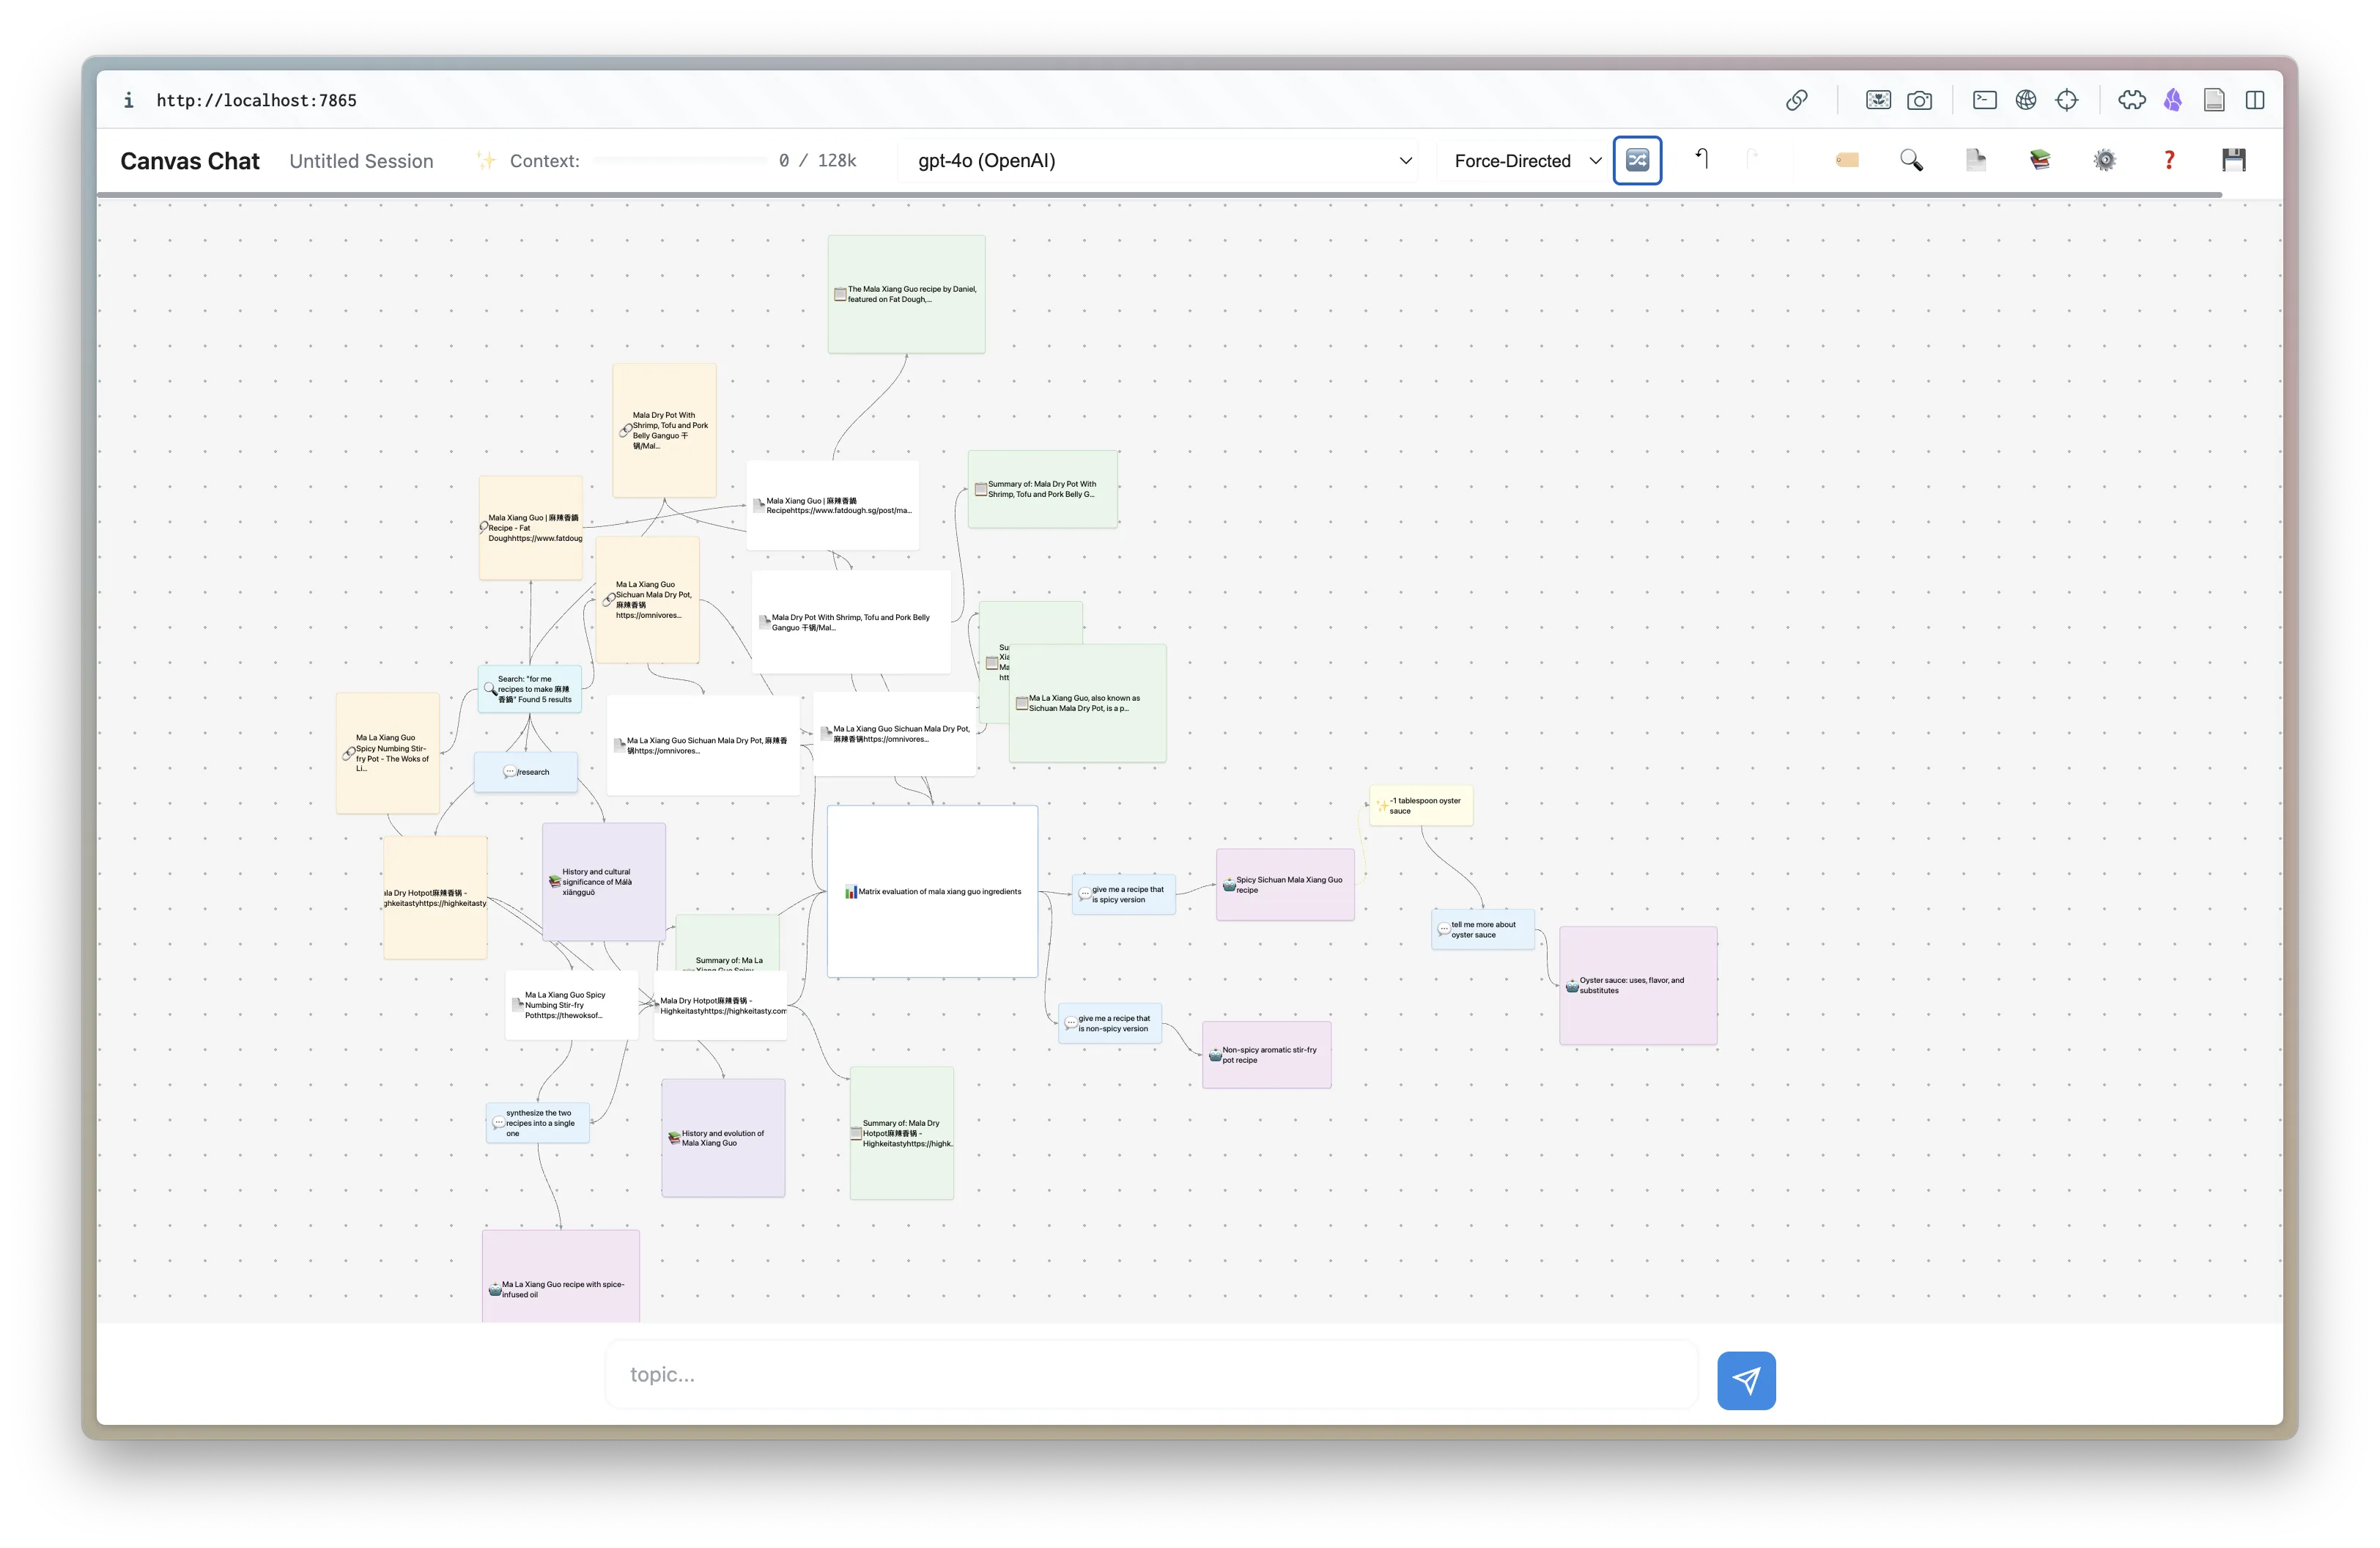The image size is (2380, 1548).
Task: Select 'Oyster sauce: uses, flavor, and substitutes' node
Action: pos(1638,985)
